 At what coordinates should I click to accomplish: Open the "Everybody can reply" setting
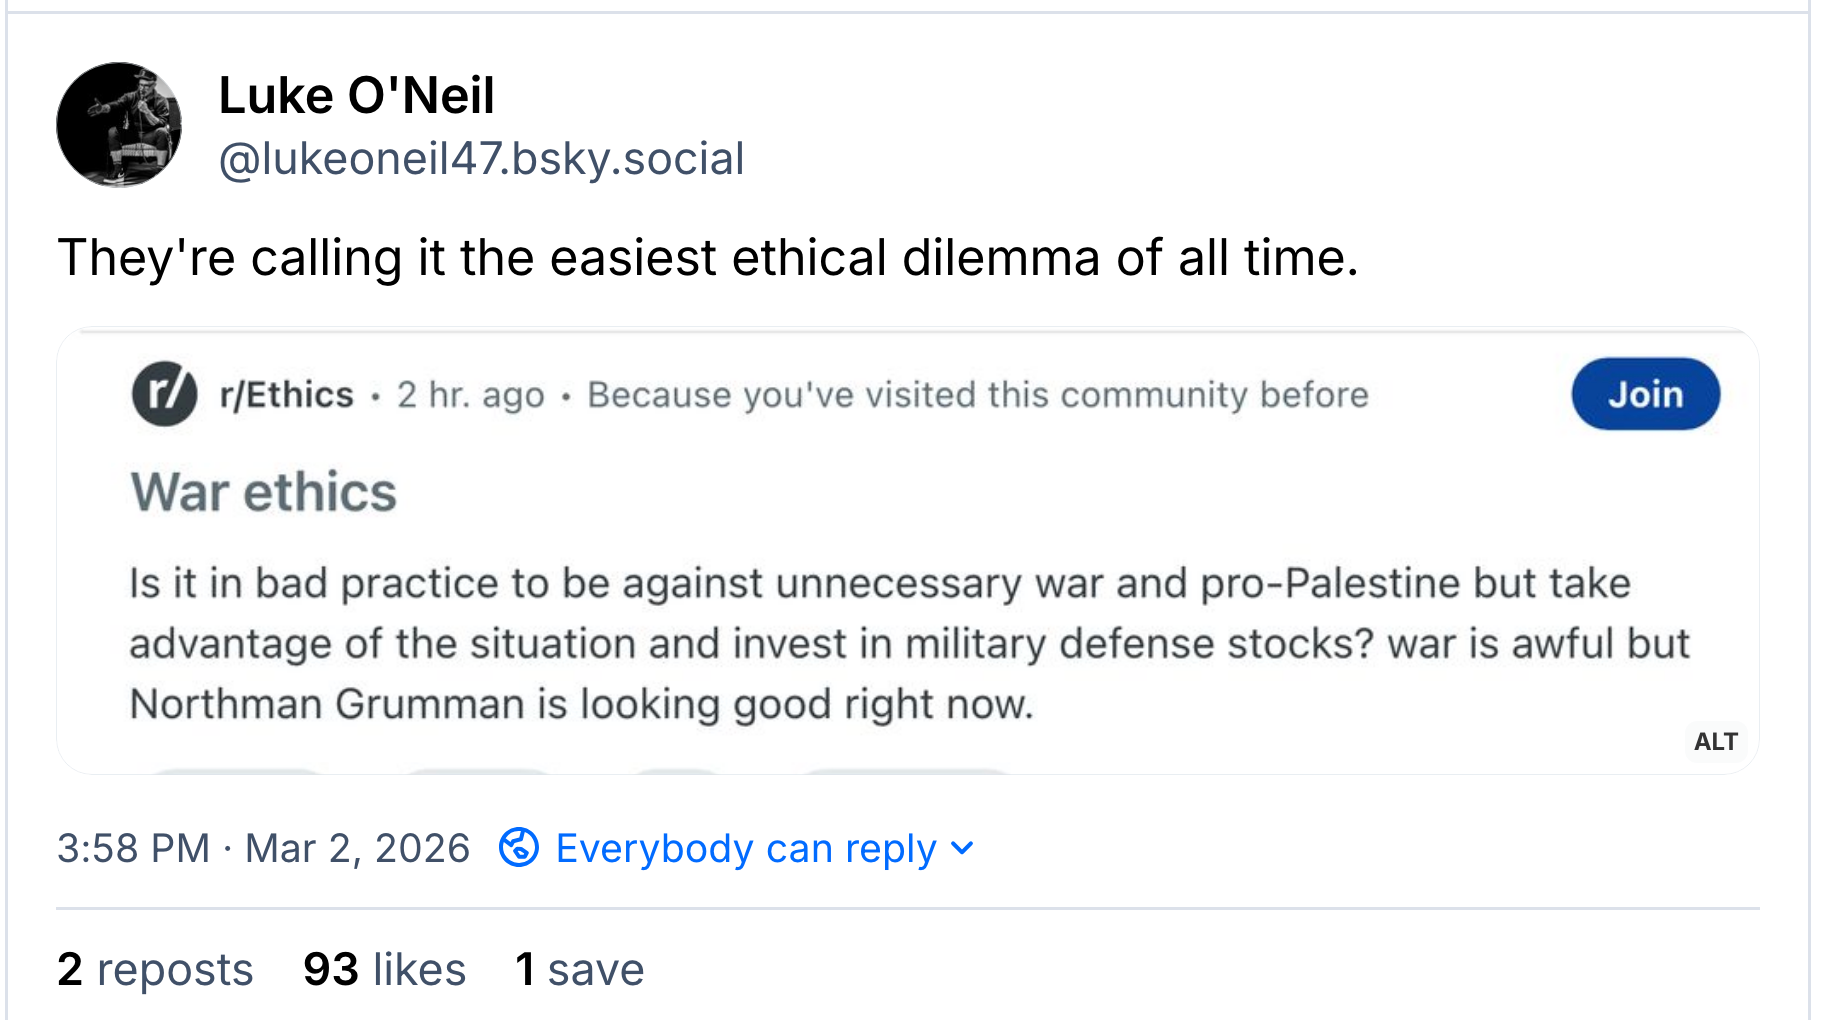[x=745, y=848]
